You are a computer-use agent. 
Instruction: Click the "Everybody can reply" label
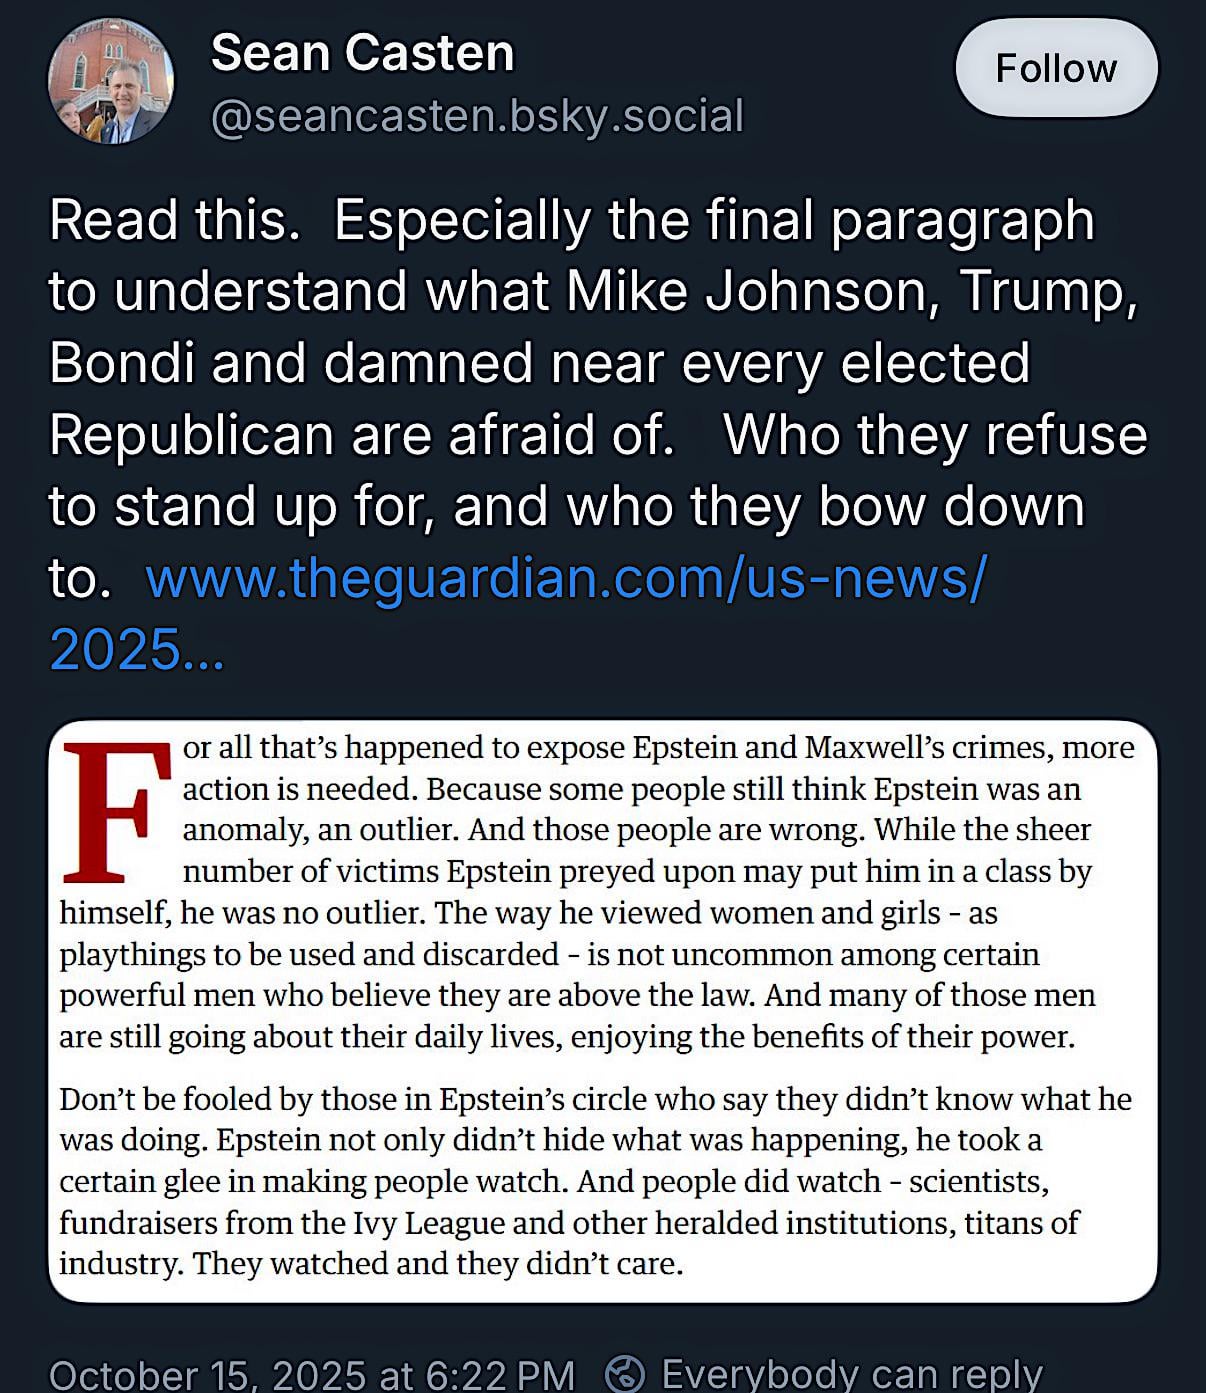pos(852,1374)
